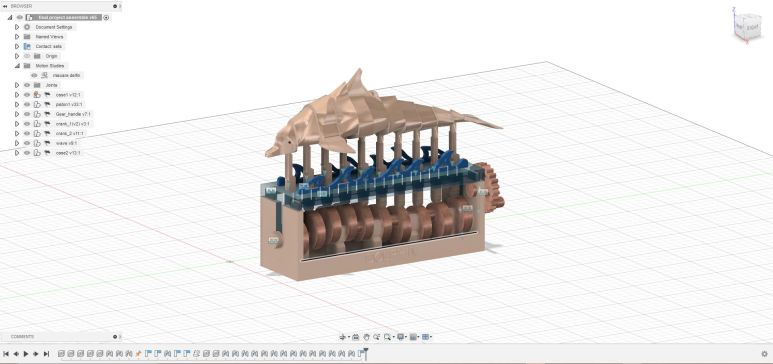Open Display Settings dropdown arrow
773x364 pixels.
click(x=406, y=337)
